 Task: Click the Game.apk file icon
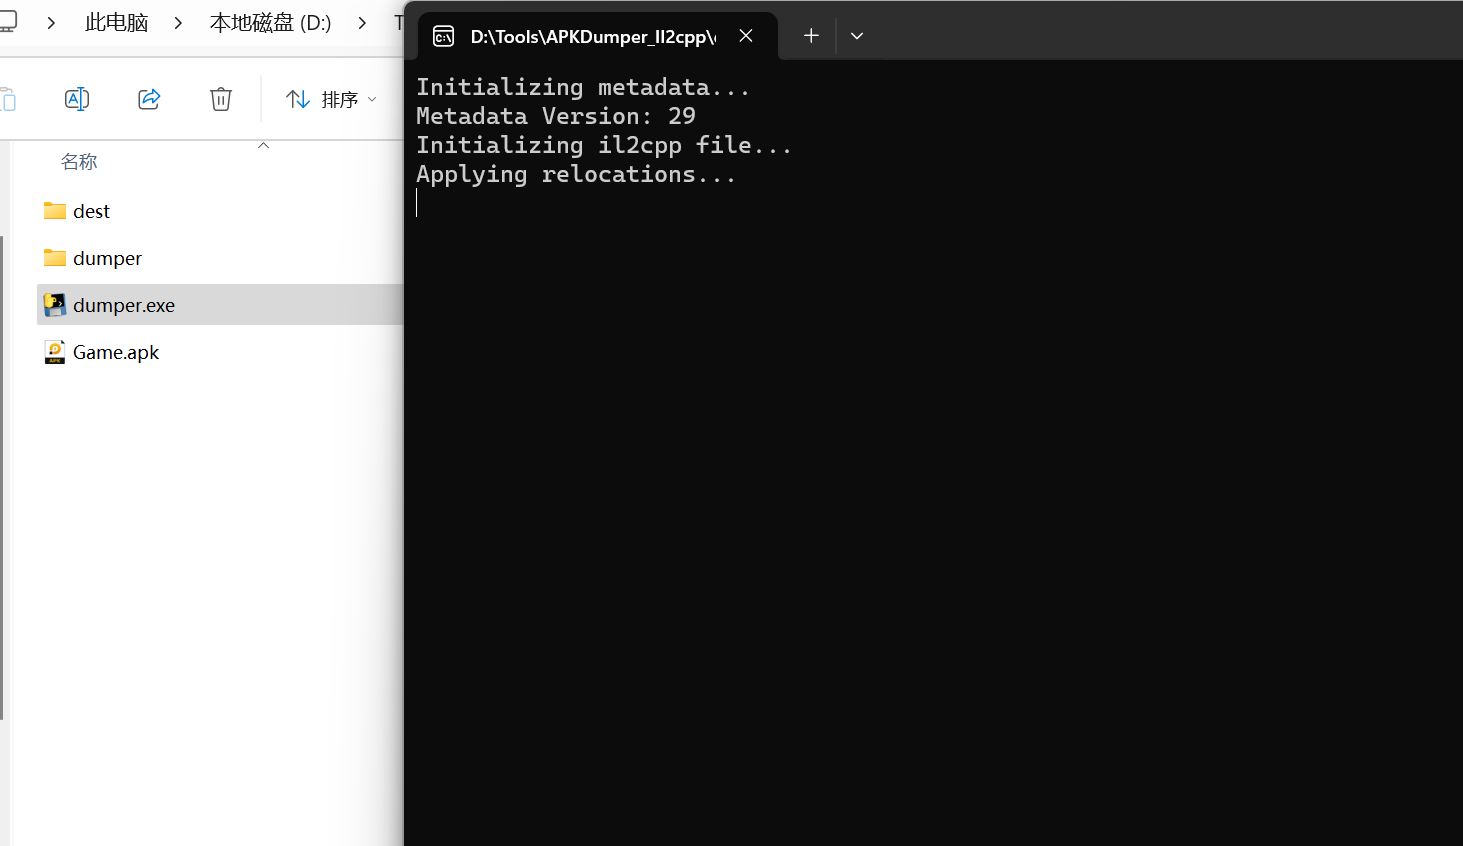tap(55, 352)
